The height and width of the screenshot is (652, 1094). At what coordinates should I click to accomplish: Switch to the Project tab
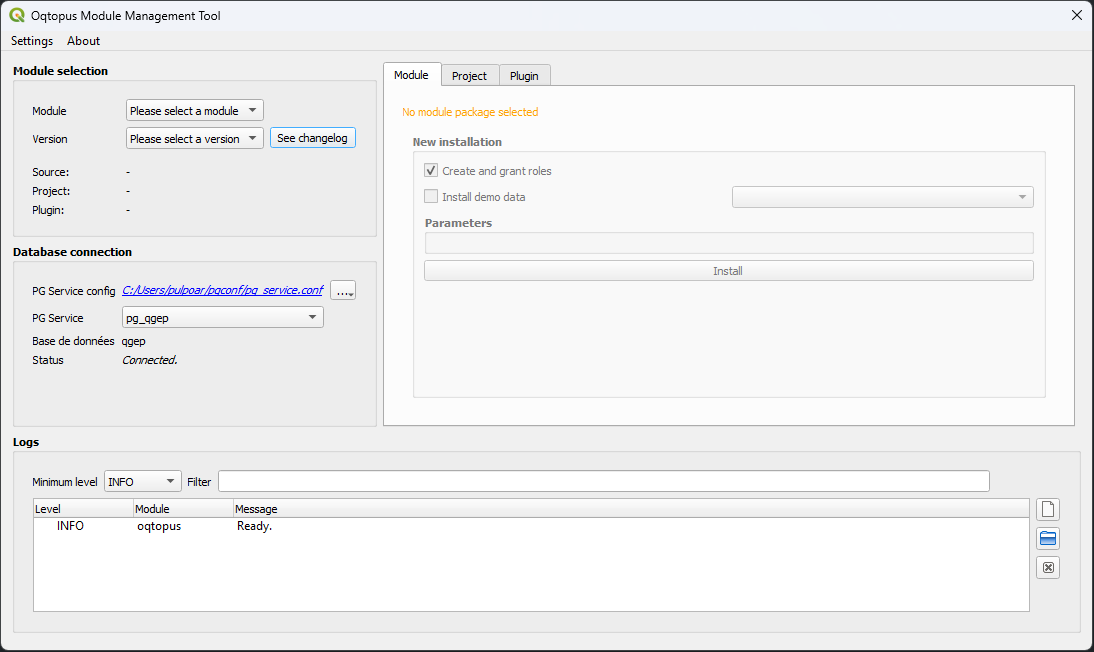tap(469, 76)
